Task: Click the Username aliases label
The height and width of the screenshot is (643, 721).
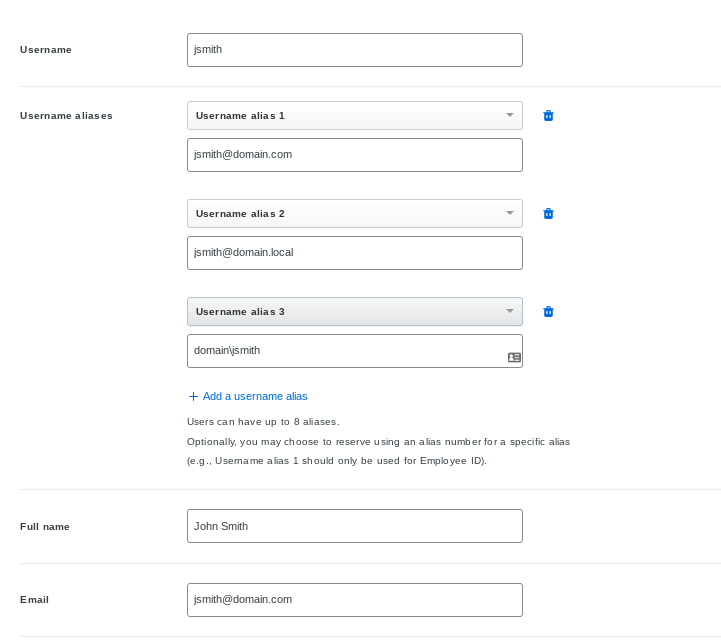Action: 66,116
